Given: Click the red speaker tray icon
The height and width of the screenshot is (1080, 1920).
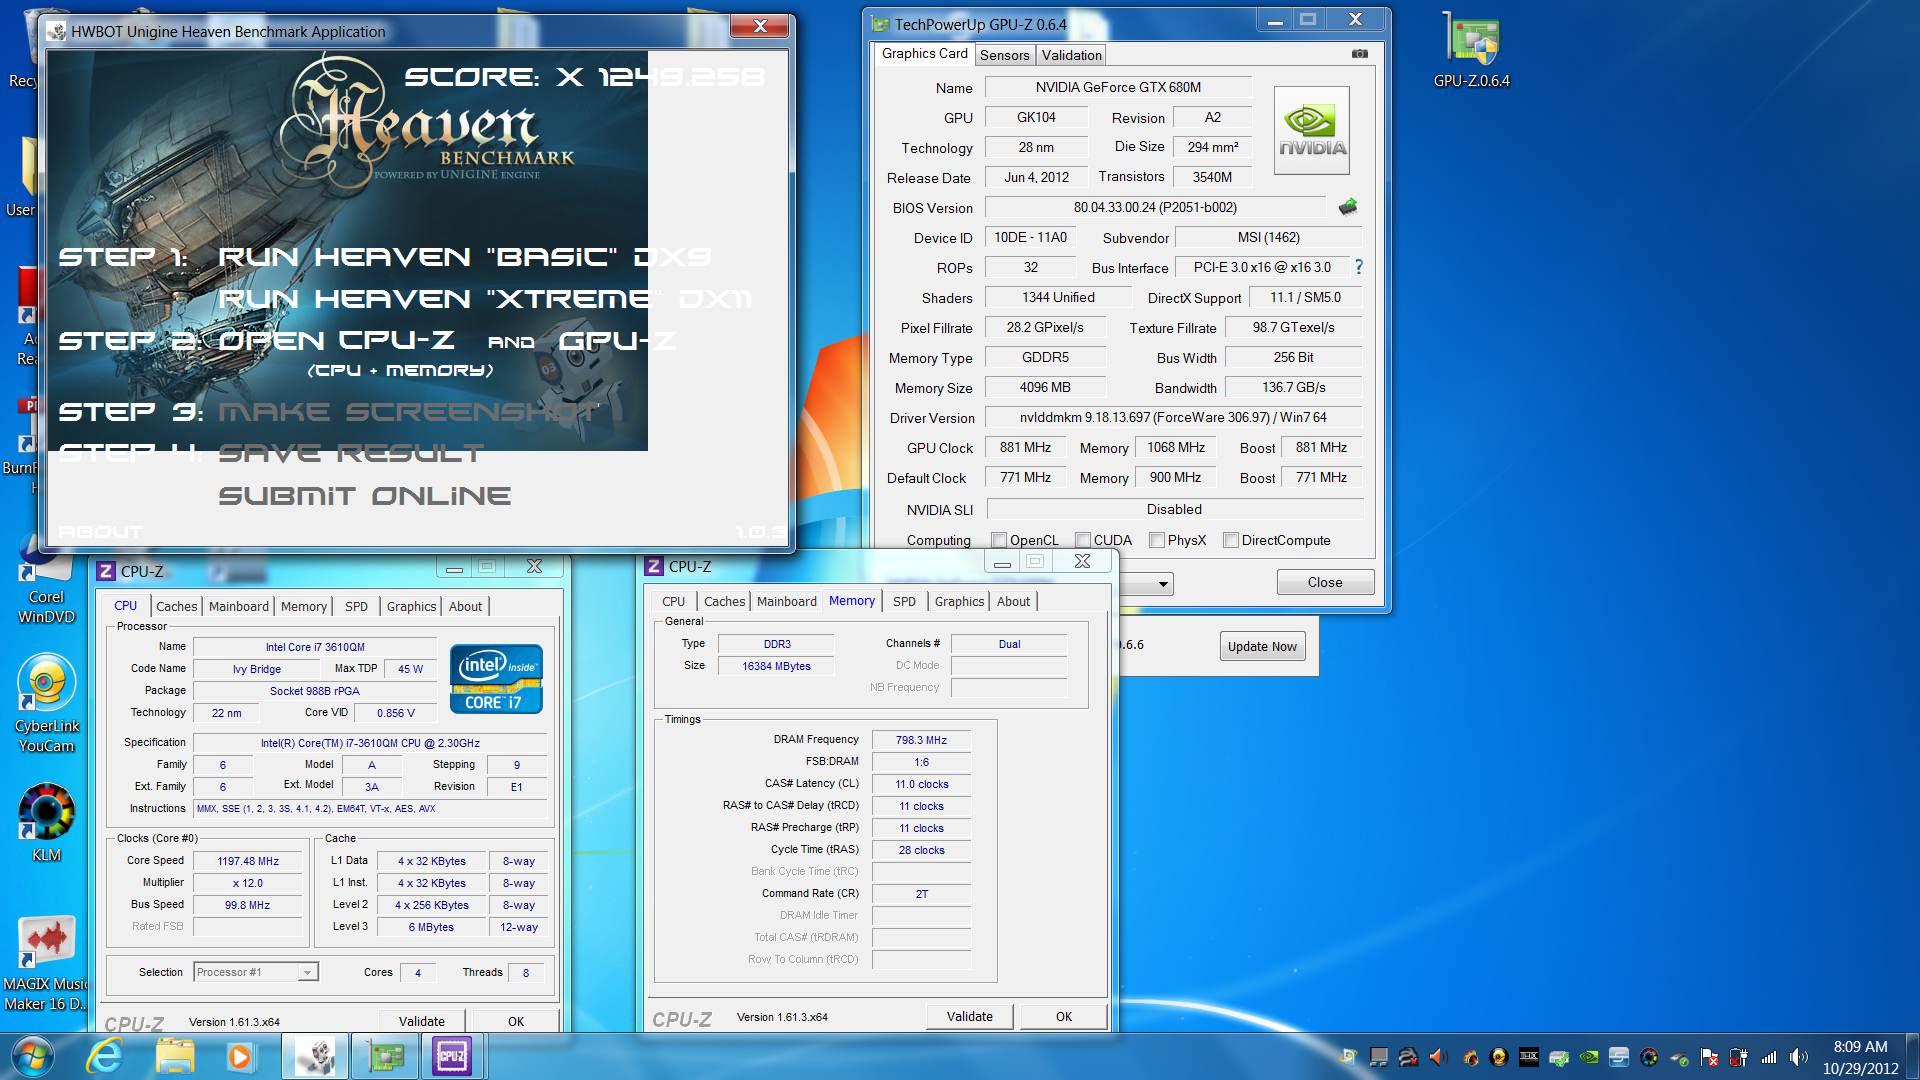Looking at the screenshot, I should coord(1438,1057).
